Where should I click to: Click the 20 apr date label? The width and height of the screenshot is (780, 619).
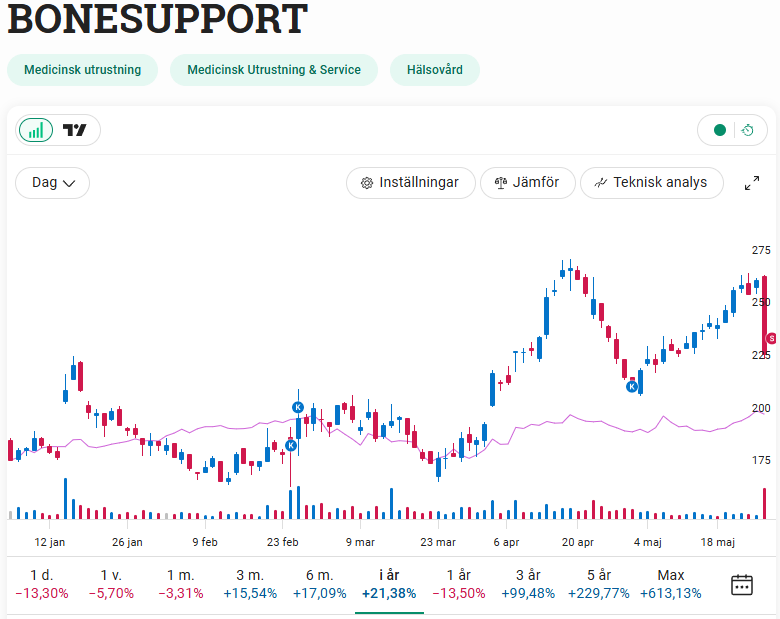tap(578, 542)
